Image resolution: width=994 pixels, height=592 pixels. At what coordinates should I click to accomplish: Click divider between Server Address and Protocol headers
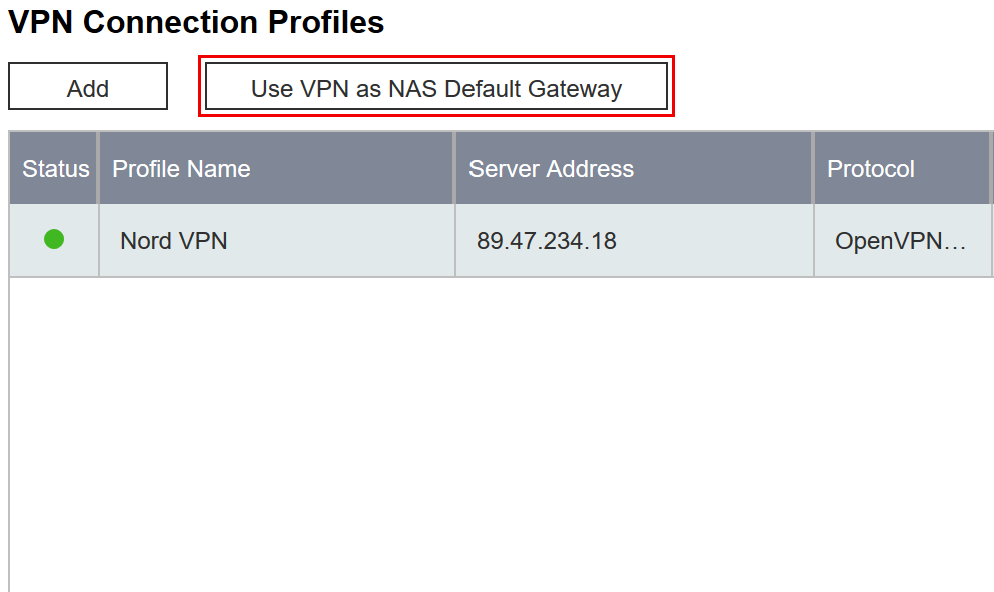pyautogui.click(x=814, y=168)
